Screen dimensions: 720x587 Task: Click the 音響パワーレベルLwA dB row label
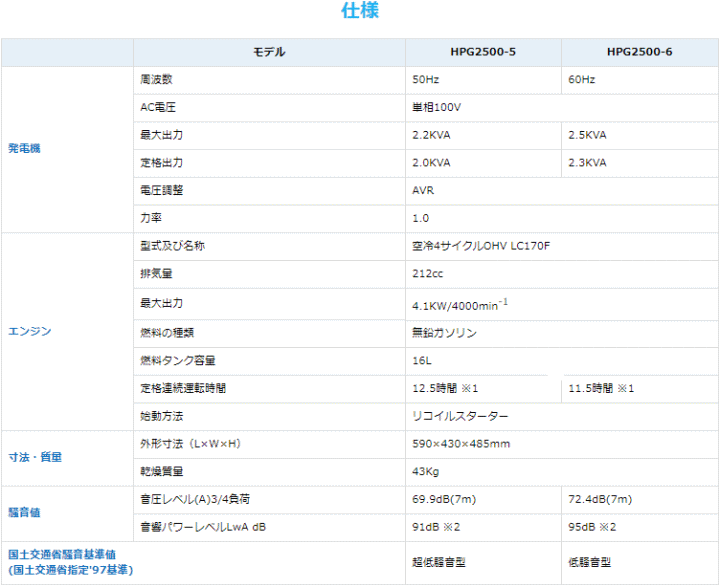point(203,527)
